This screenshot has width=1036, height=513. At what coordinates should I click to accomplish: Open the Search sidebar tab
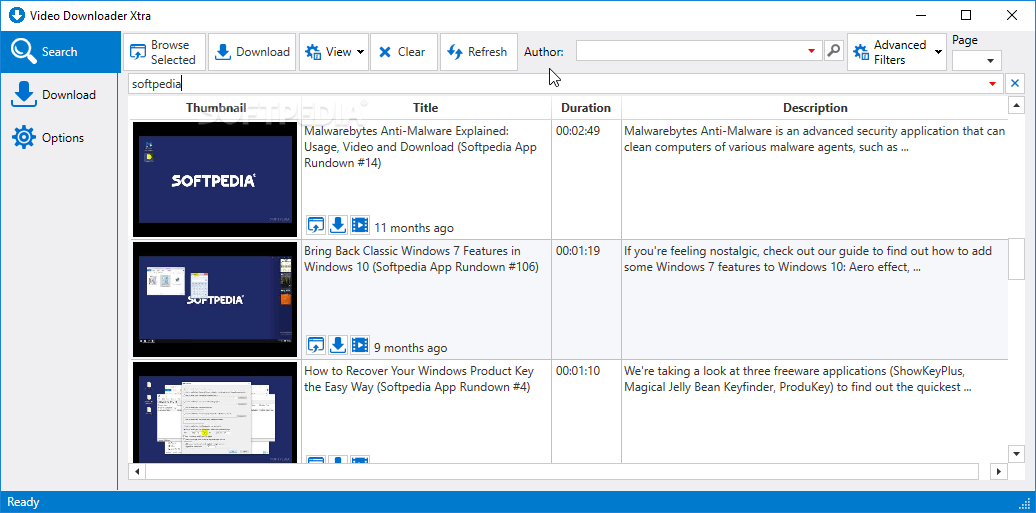pos(59,52)
